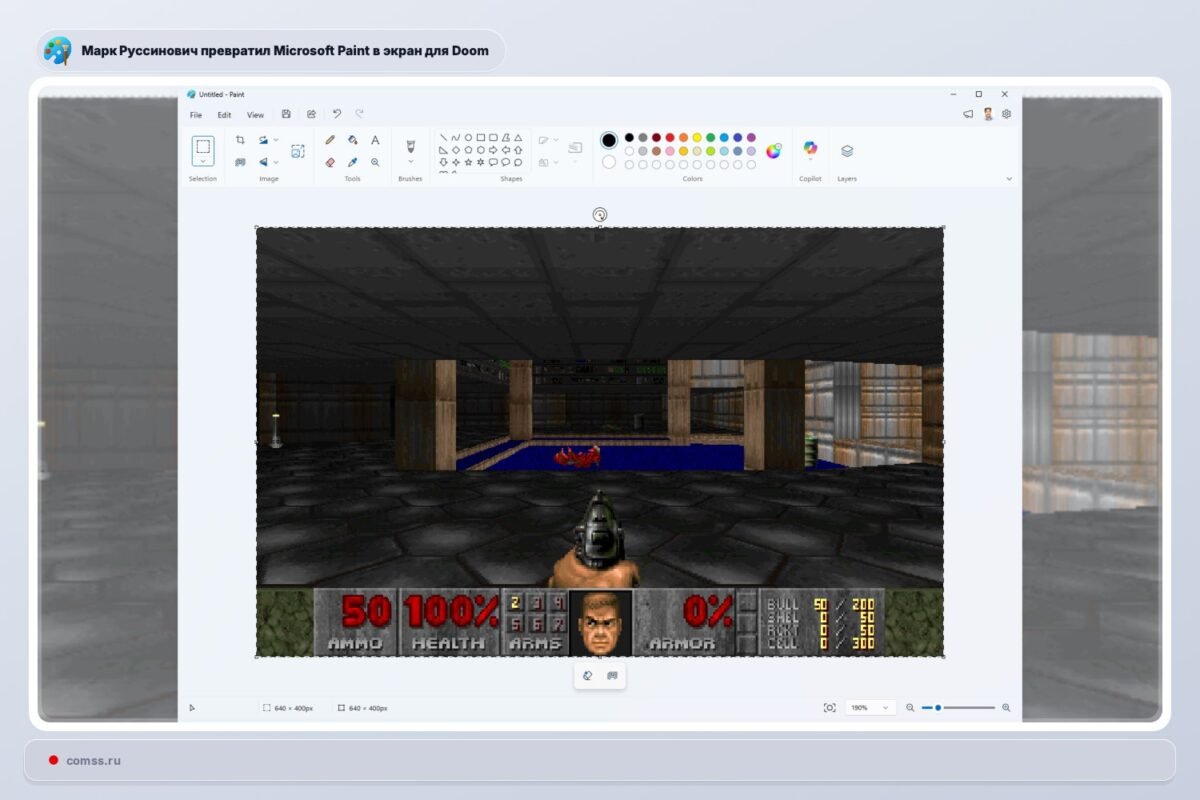Open the Rotate options dropdown arrow
1200x800 pixels.
click(276, 140)
